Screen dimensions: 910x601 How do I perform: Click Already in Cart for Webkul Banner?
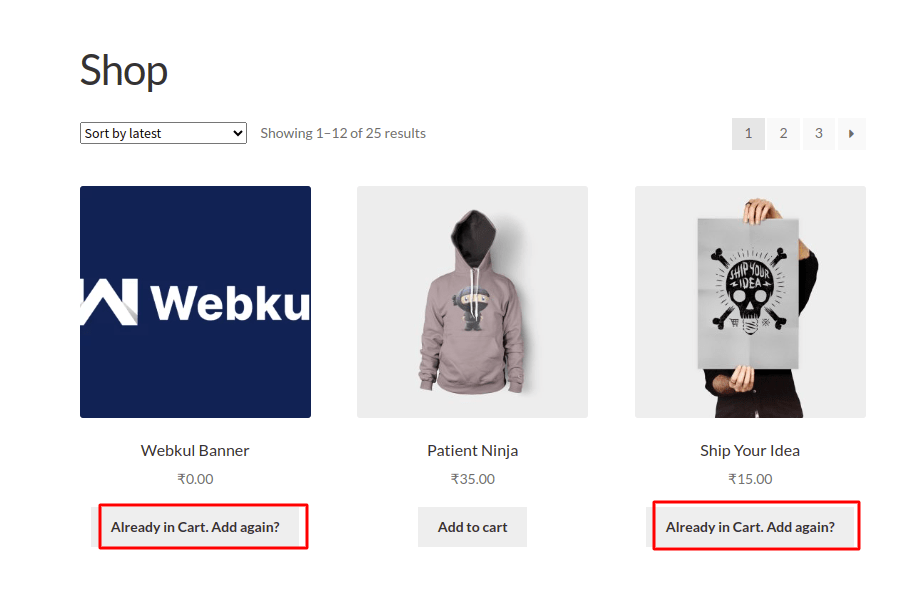point(202,526)
